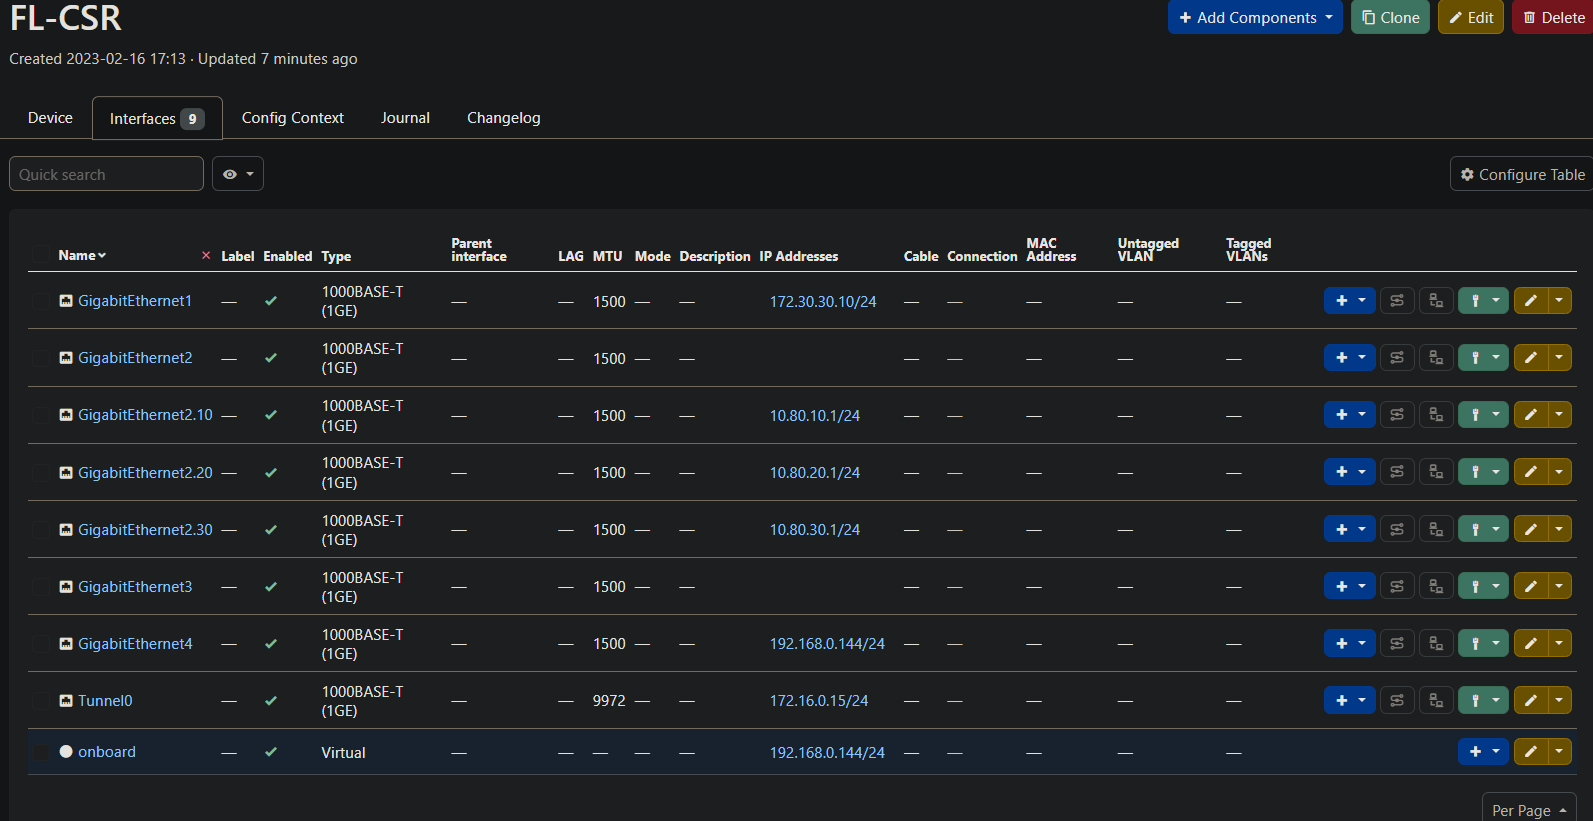Click the blue plus add button for GigabitEthernet2.20
This screenshot has width=1593, height=821.
1350,472
